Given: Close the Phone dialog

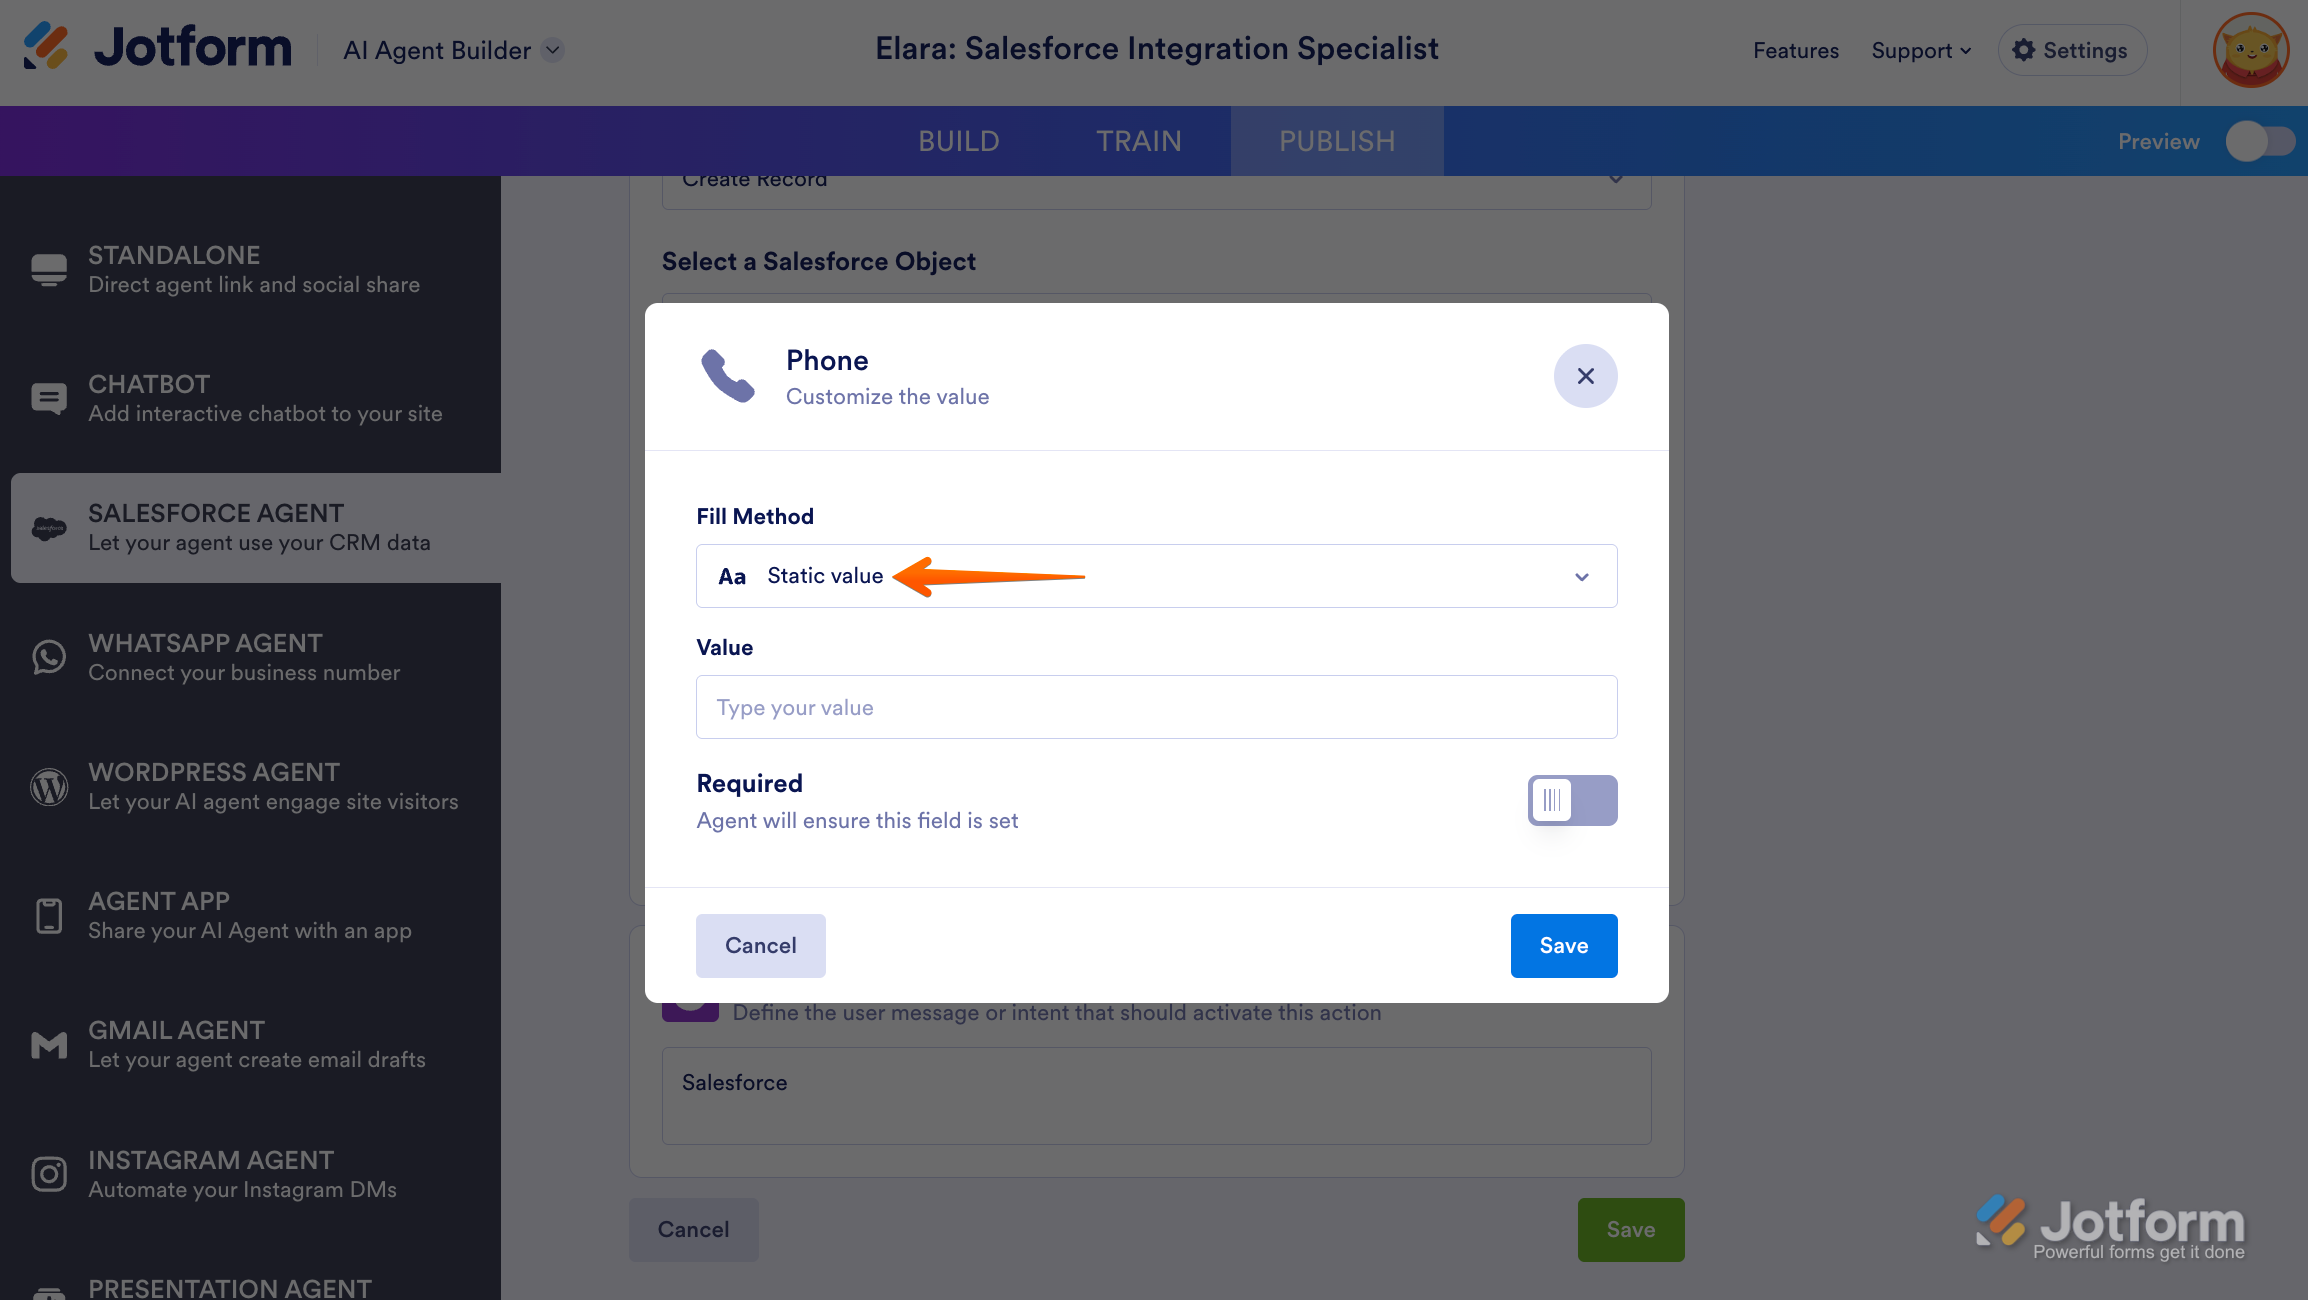Looking at the screenshot, I should point(1585,376).
